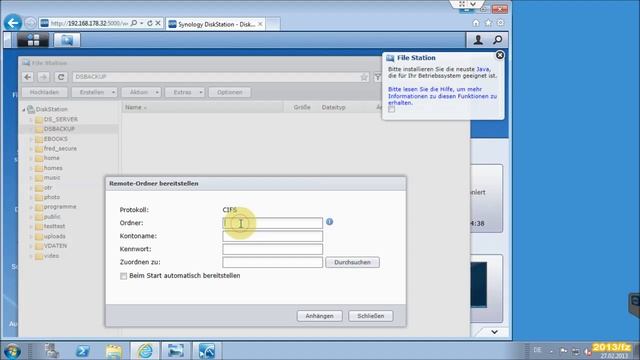Select the fred_secure folder

60,149
